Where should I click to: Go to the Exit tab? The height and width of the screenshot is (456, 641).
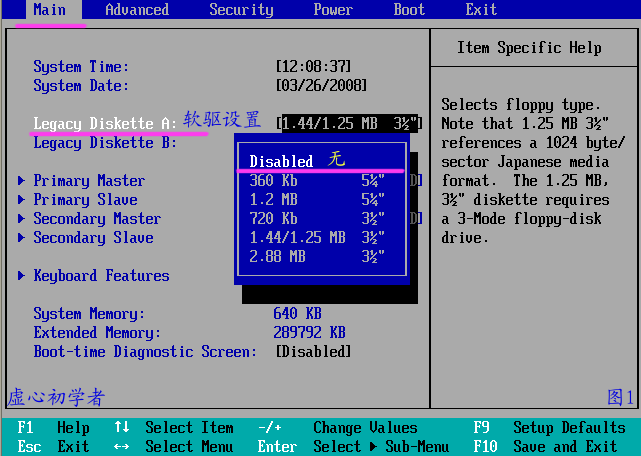click(481, 10)
